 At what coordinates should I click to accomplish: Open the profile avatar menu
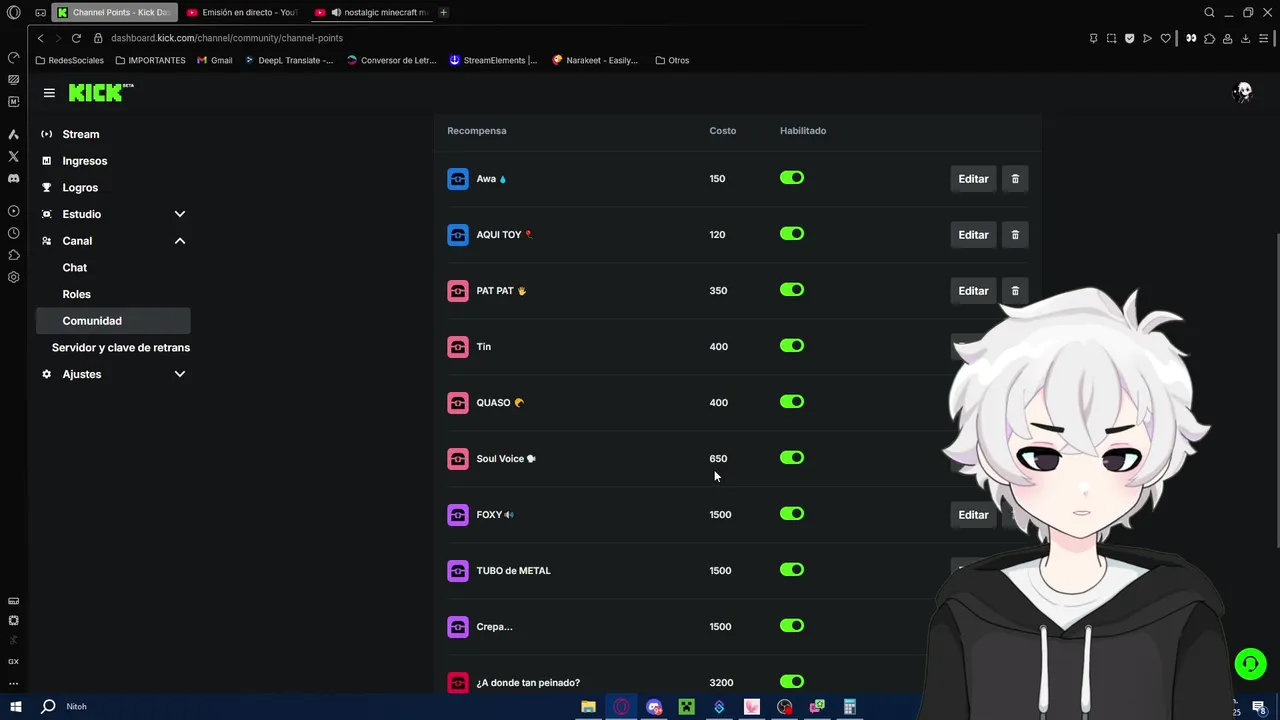(1243, 92)
